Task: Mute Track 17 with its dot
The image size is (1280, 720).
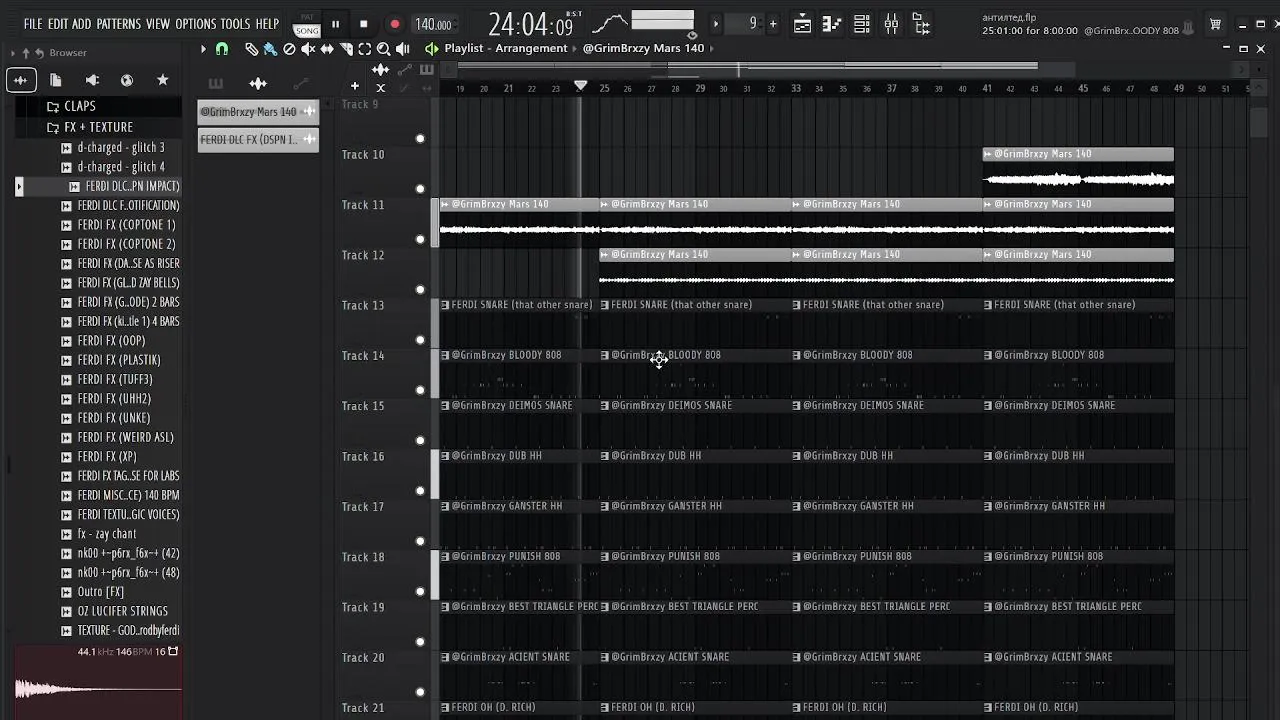Action: tap(420, 541)
